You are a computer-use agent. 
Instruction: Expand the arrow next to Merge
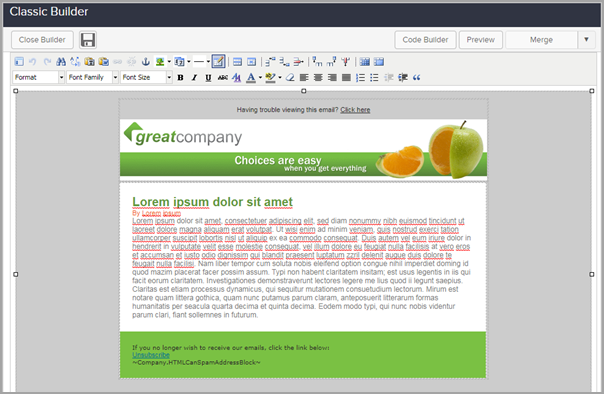(586, 40)
